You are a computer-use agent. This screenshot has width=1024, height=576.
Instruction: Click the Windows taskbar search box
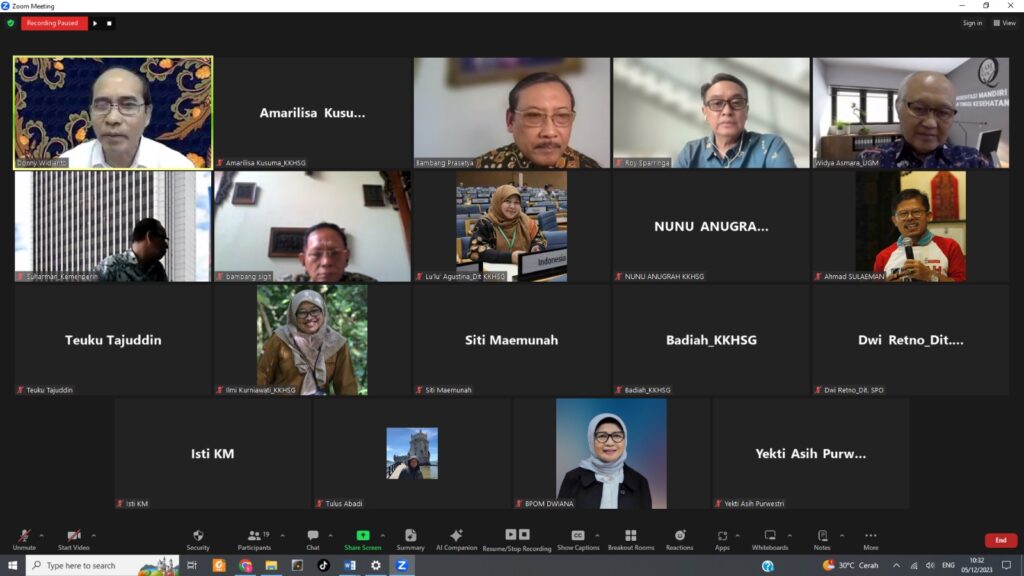coord(90,566)
